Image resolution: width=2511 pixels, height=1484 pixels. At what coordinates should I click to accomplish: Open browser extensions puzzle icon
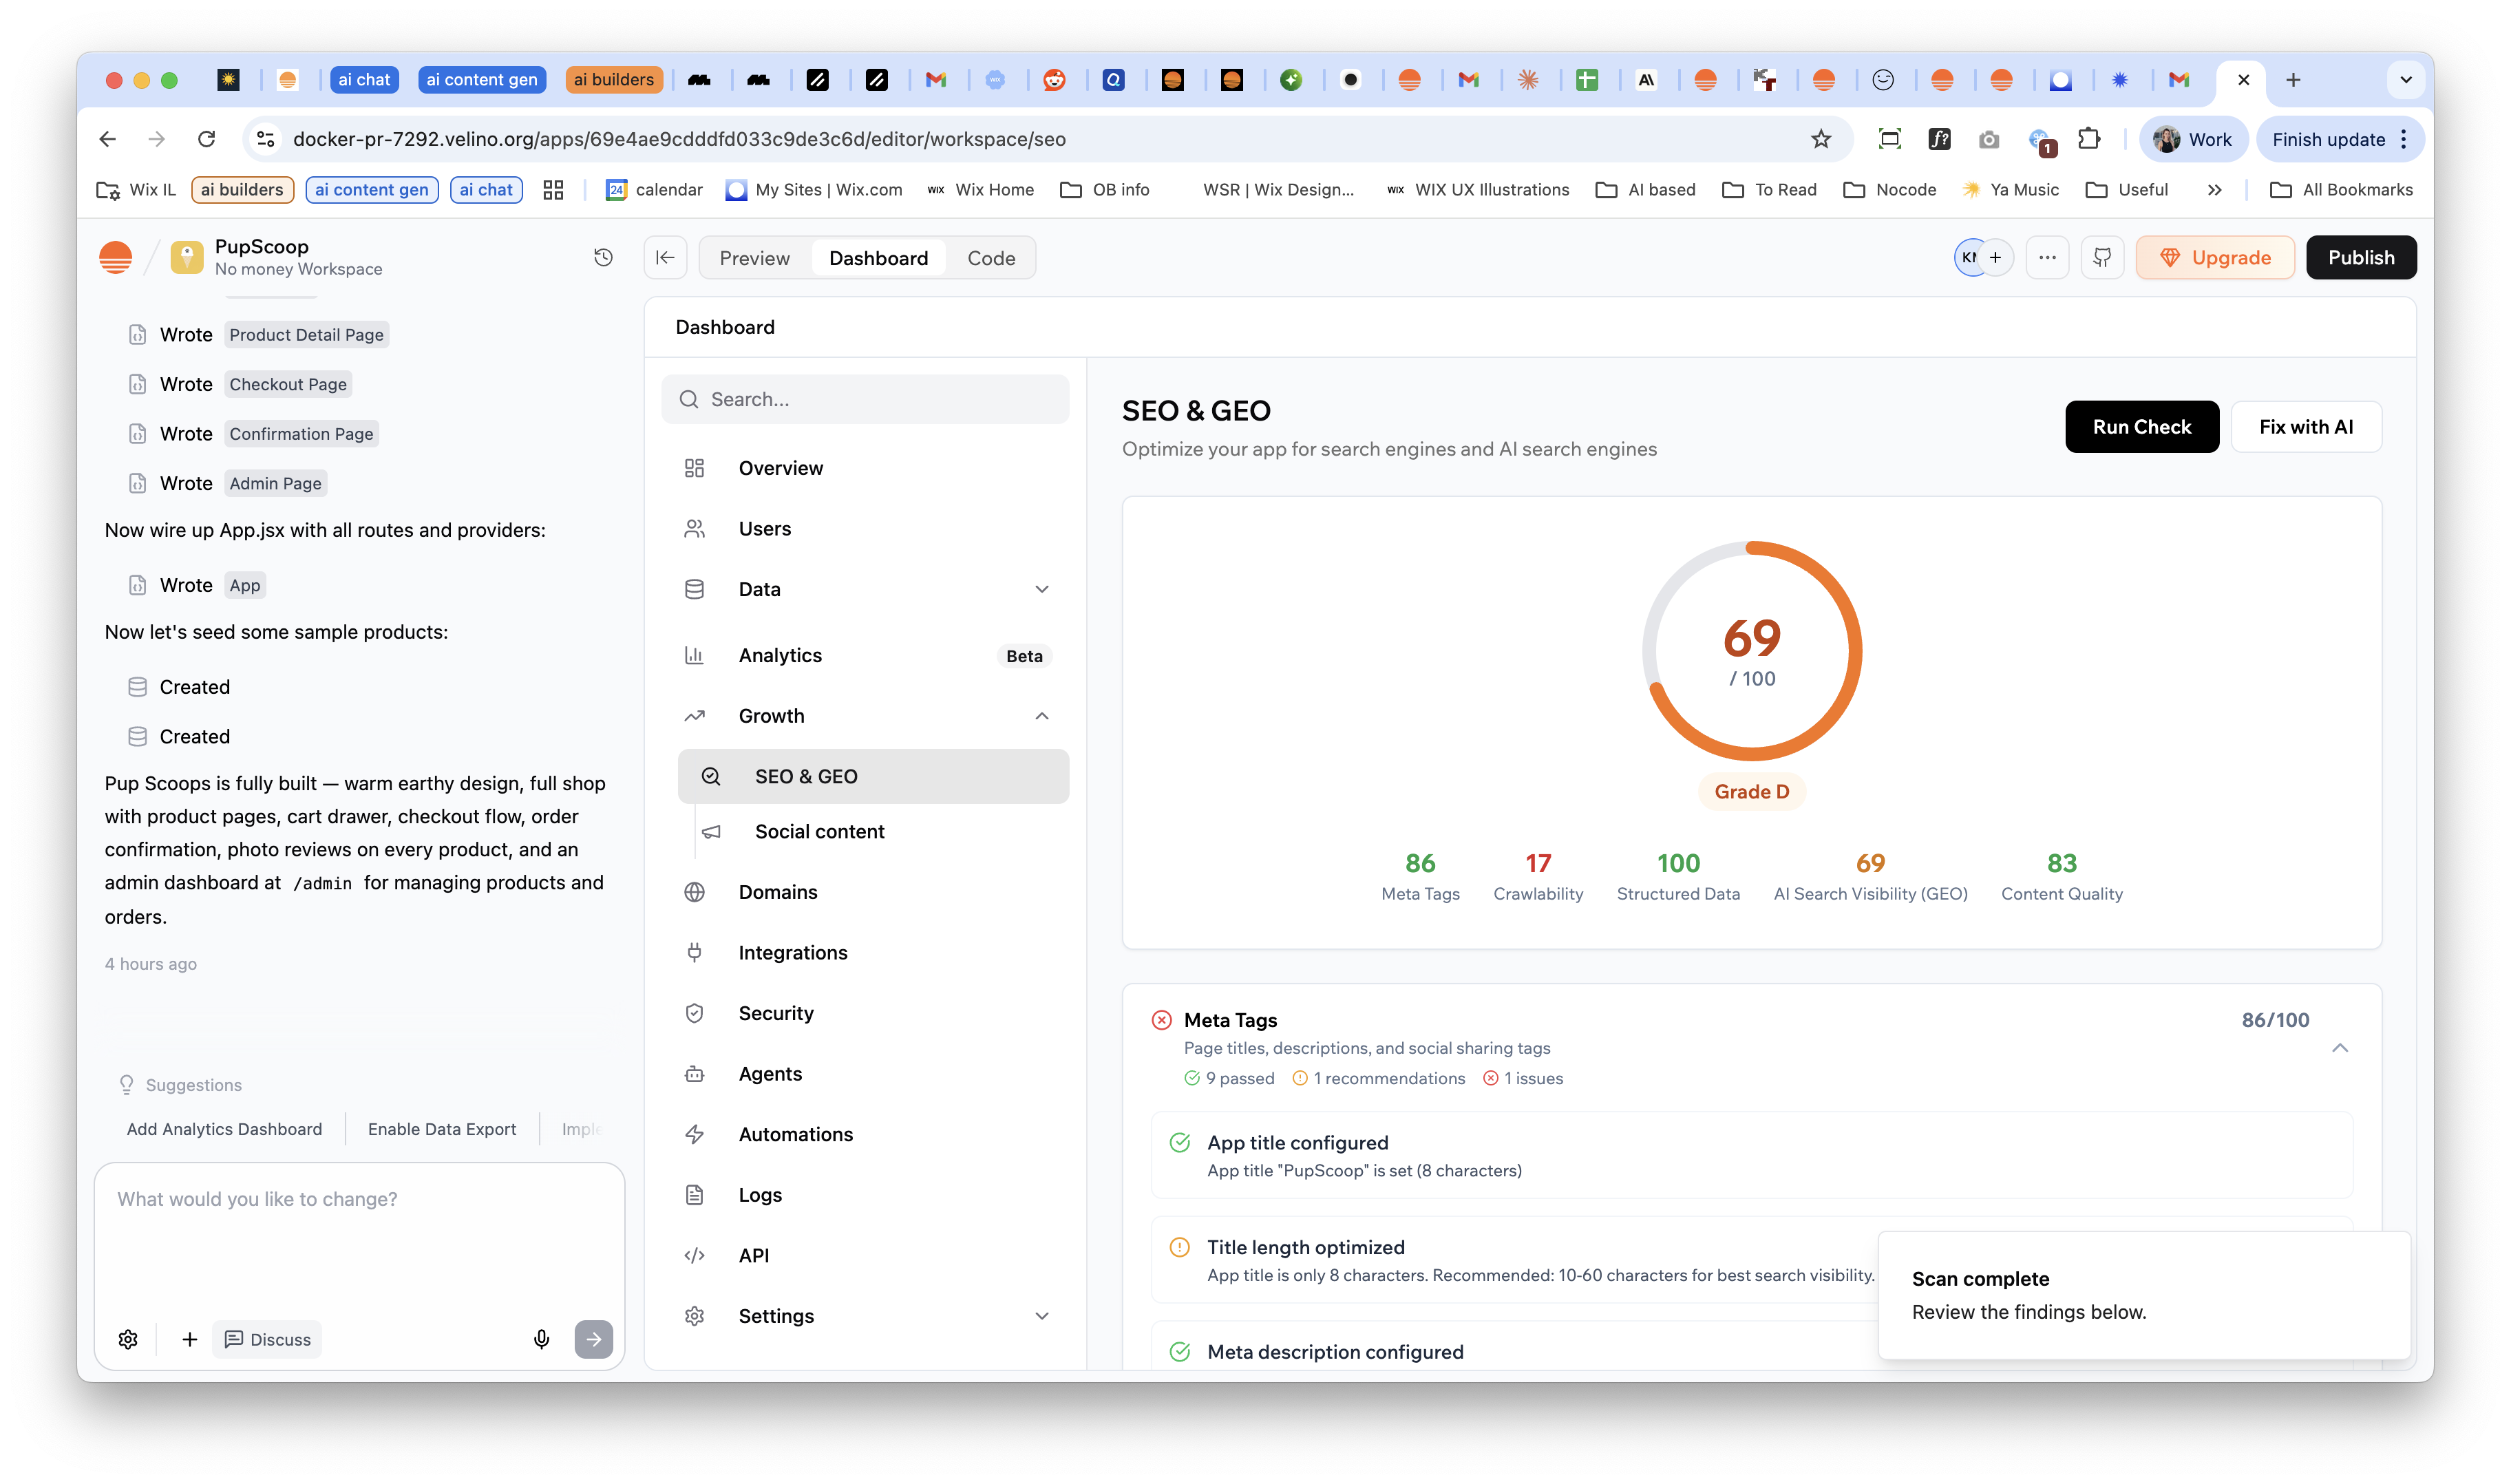point(2089,139)
